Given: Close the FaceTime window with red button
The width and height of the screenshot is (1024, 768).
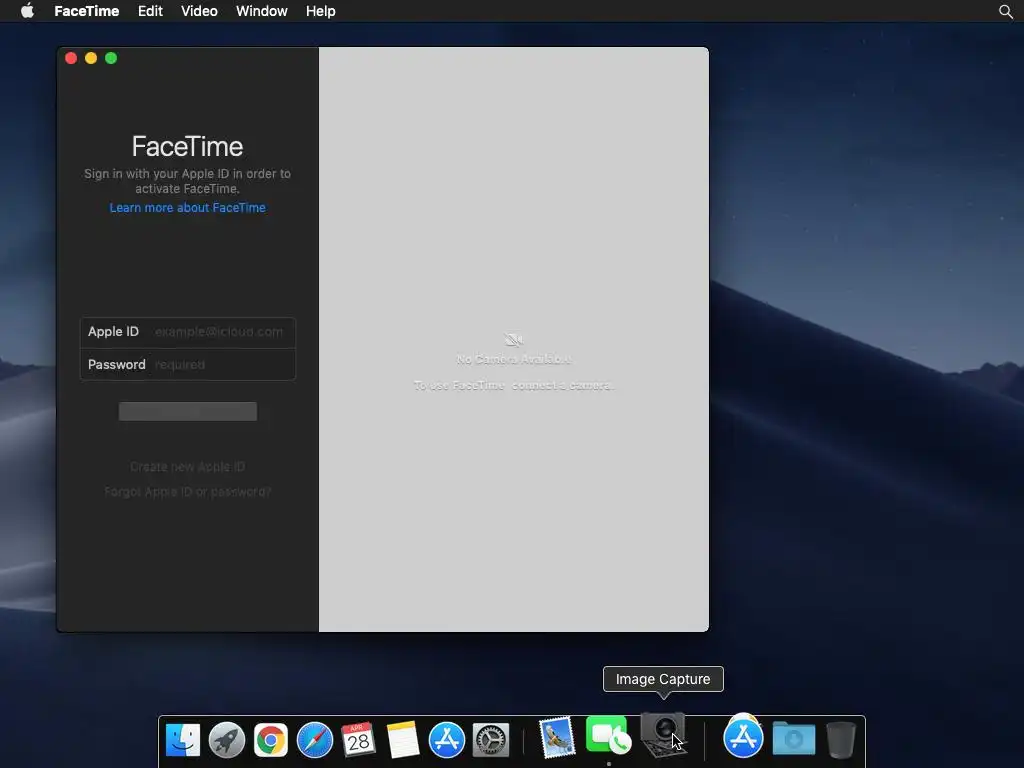Looking at the screenshot, I should (71, 58).
